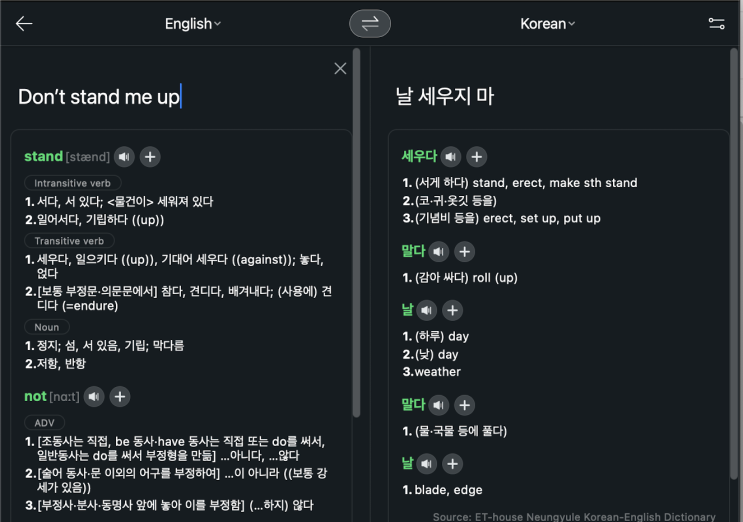Play pronunciation of the word stand

[124, 156]
